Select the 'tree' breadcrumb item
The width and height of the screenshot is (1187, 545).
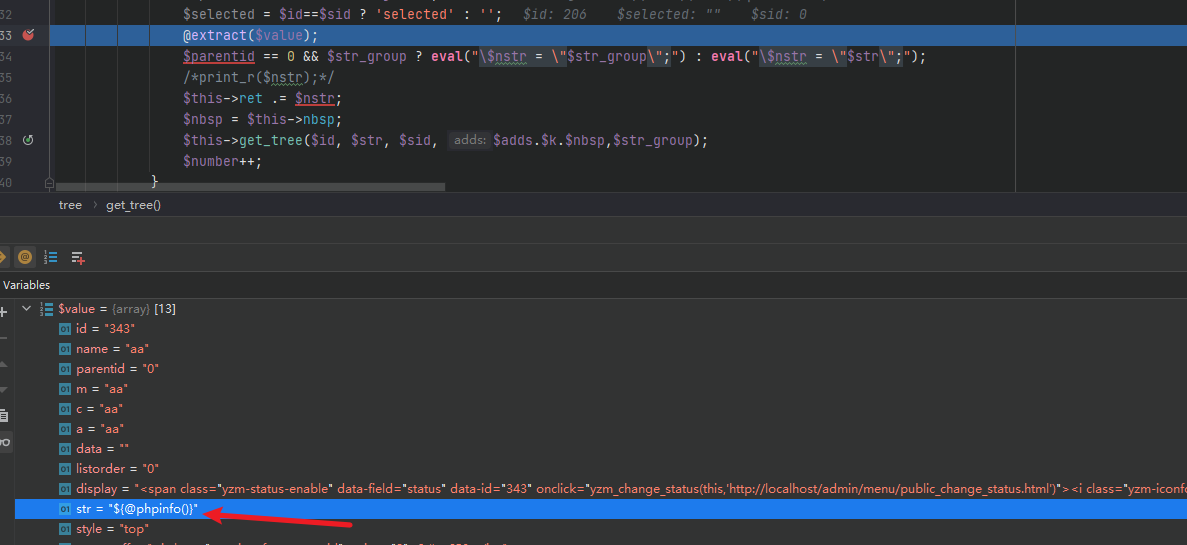coord(70,205)
